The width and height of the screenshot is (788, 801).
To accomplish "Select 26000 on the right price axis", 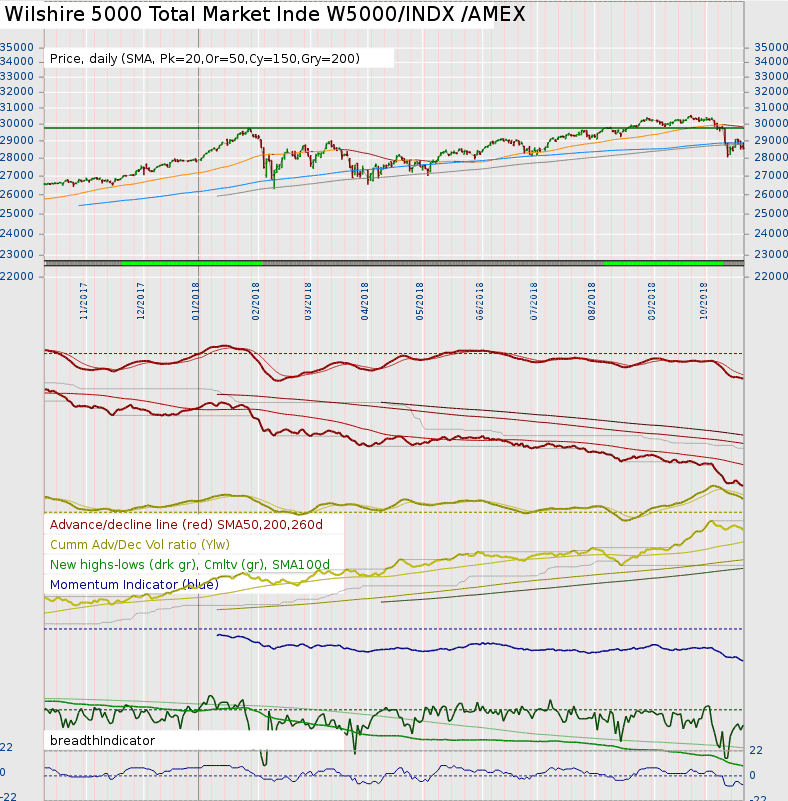I will [x=771, y=194].
